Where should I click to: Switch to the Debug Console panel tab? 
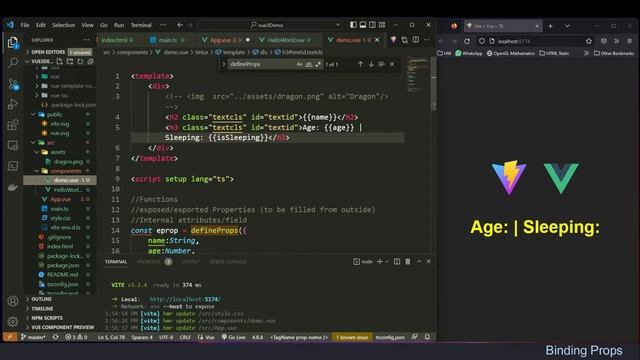pyautogui.click(x=227, y=262)
